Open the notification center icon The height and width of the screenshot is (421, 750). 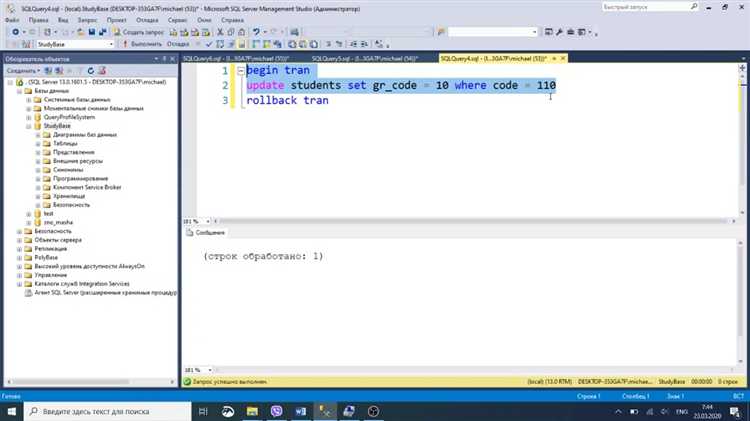735,411
